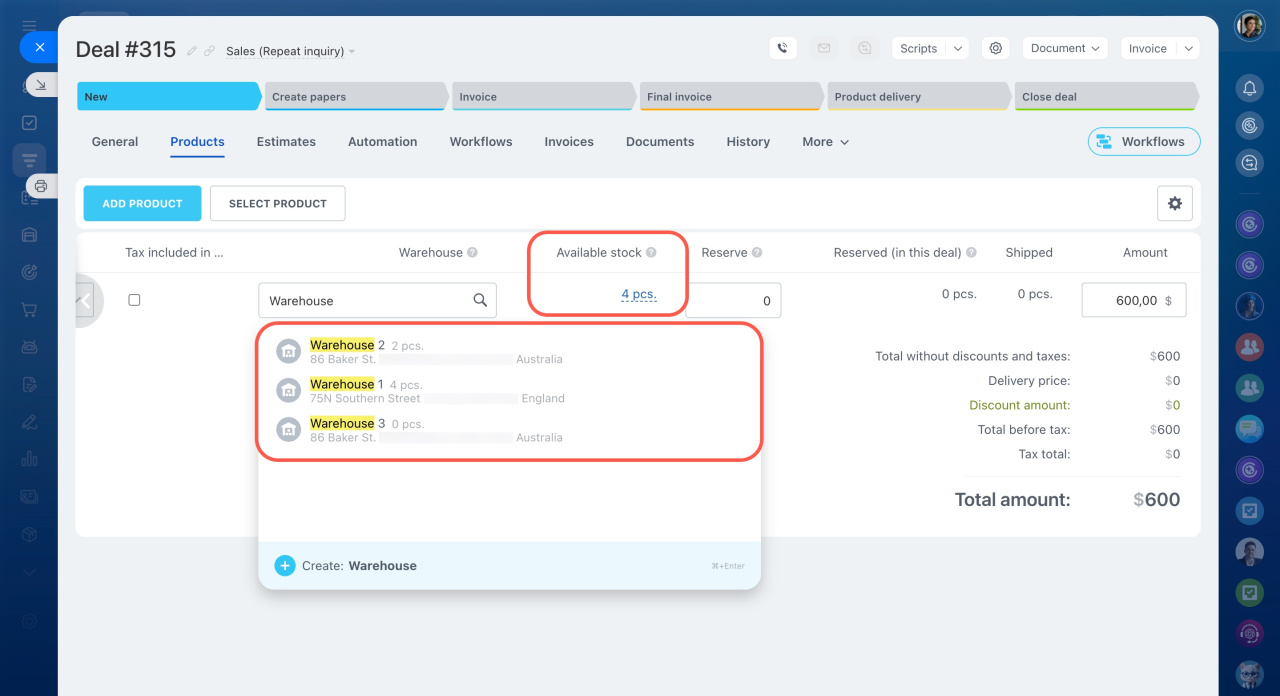Open product table settings gear

click(x=1175, y=203)
